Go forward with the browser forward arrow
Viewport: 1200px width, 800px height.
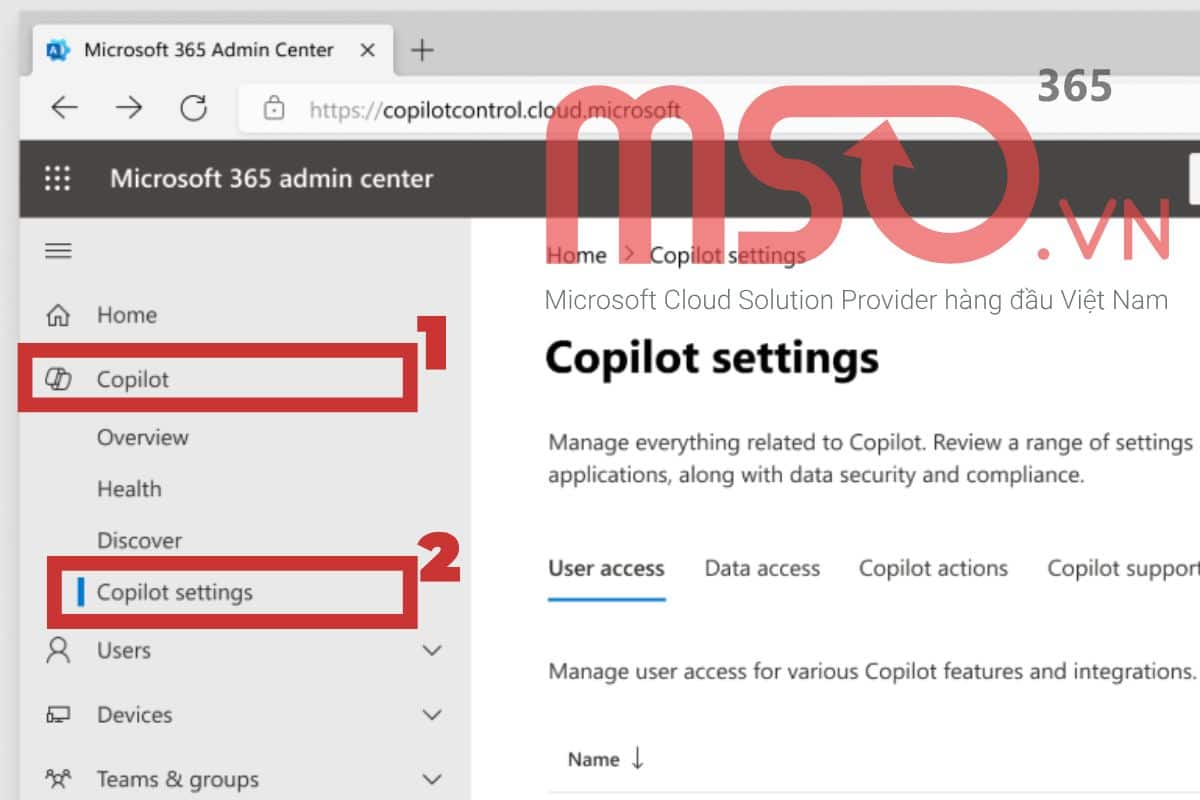[129, 108]
